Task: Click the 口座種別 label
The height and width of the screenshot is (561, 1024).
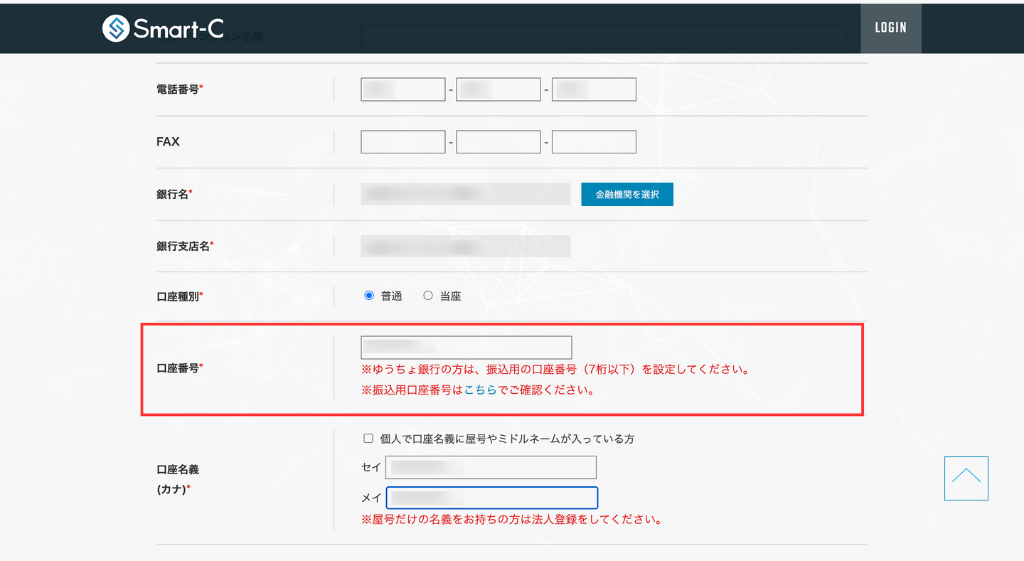Action: click(x=180, y=297)
